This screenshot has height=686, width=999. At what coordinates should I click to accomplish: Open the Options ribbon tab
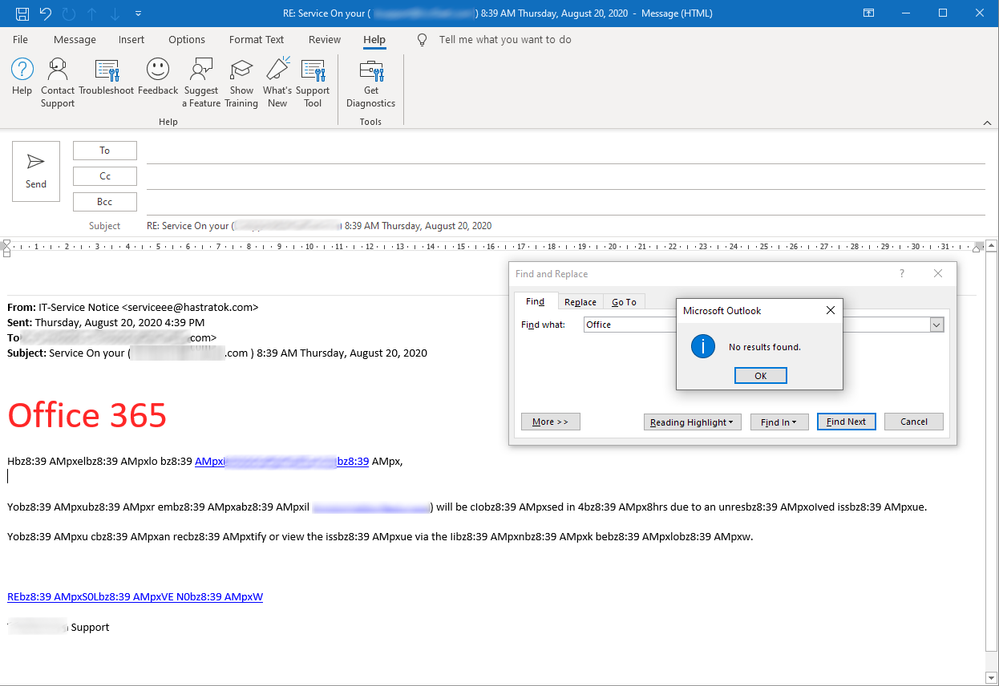click(x=187, y=39)
